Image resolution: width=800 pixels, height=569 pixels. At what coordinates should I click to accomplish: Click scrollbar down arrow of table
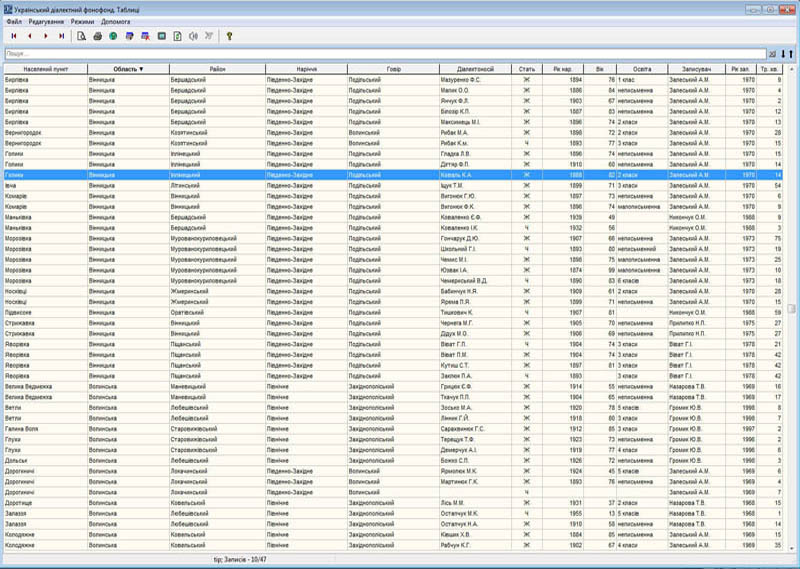(x=791, y=547)
